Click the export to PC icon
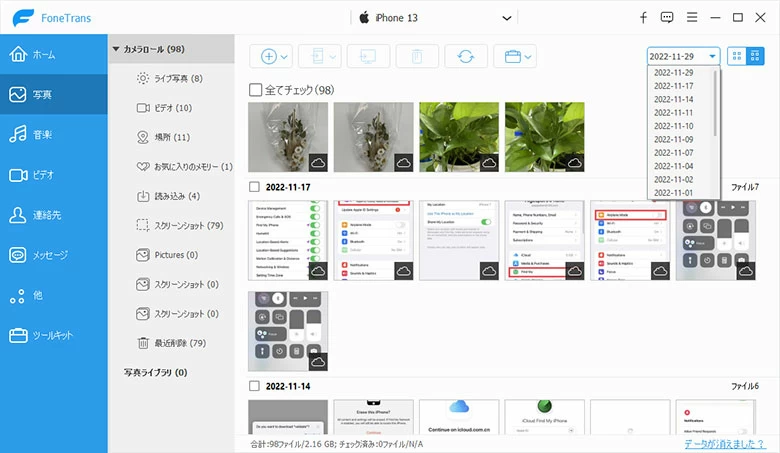The width and height of the screenshot is (780, 453). (x=368, y=56)
